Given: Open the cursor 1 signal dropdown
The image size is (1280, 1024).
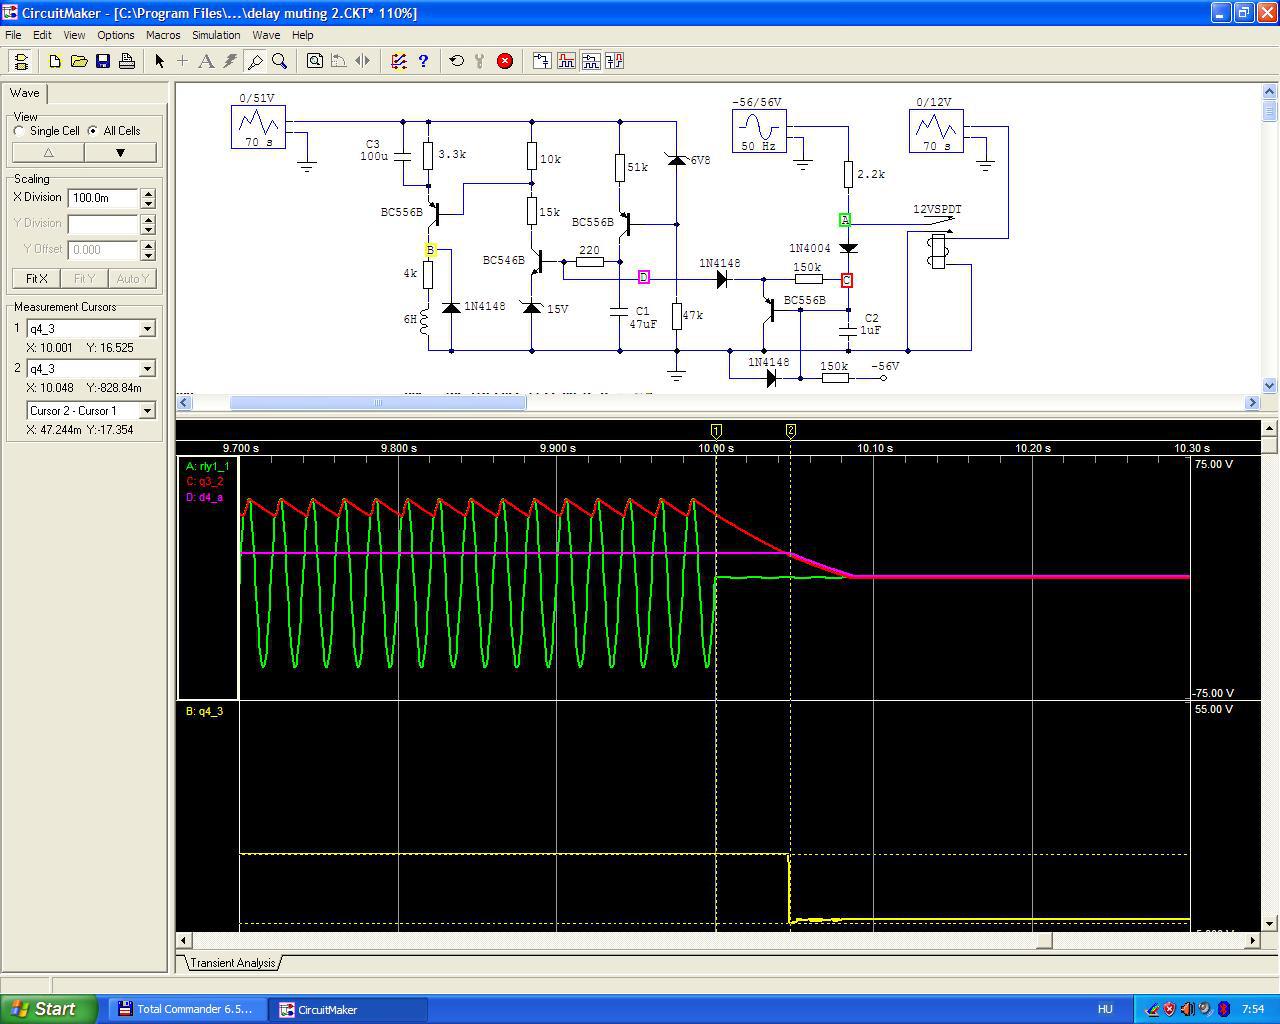Looking at the screenshot, I should coord(147,329).
